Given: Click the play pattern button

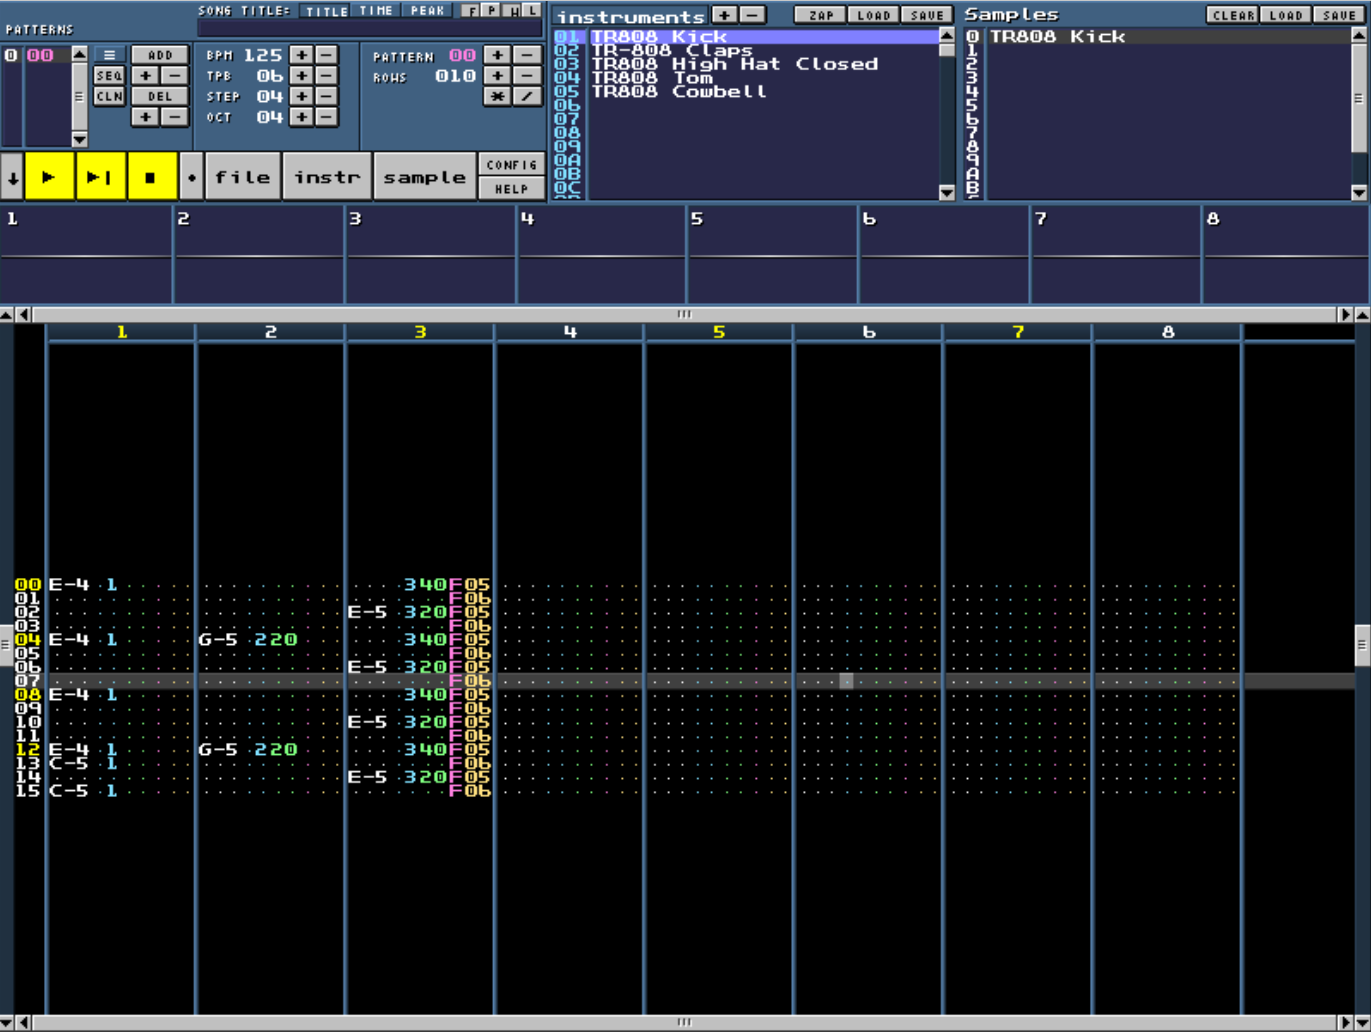Looking at the screenshot, I should pyautogui.click(x=100, y=177).
